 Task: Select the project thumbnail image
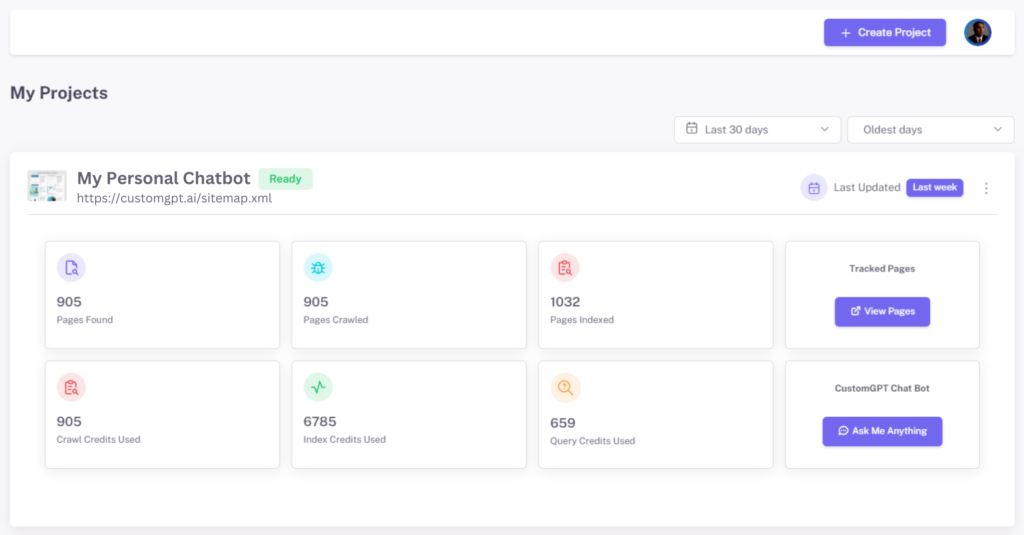(47, 186)
